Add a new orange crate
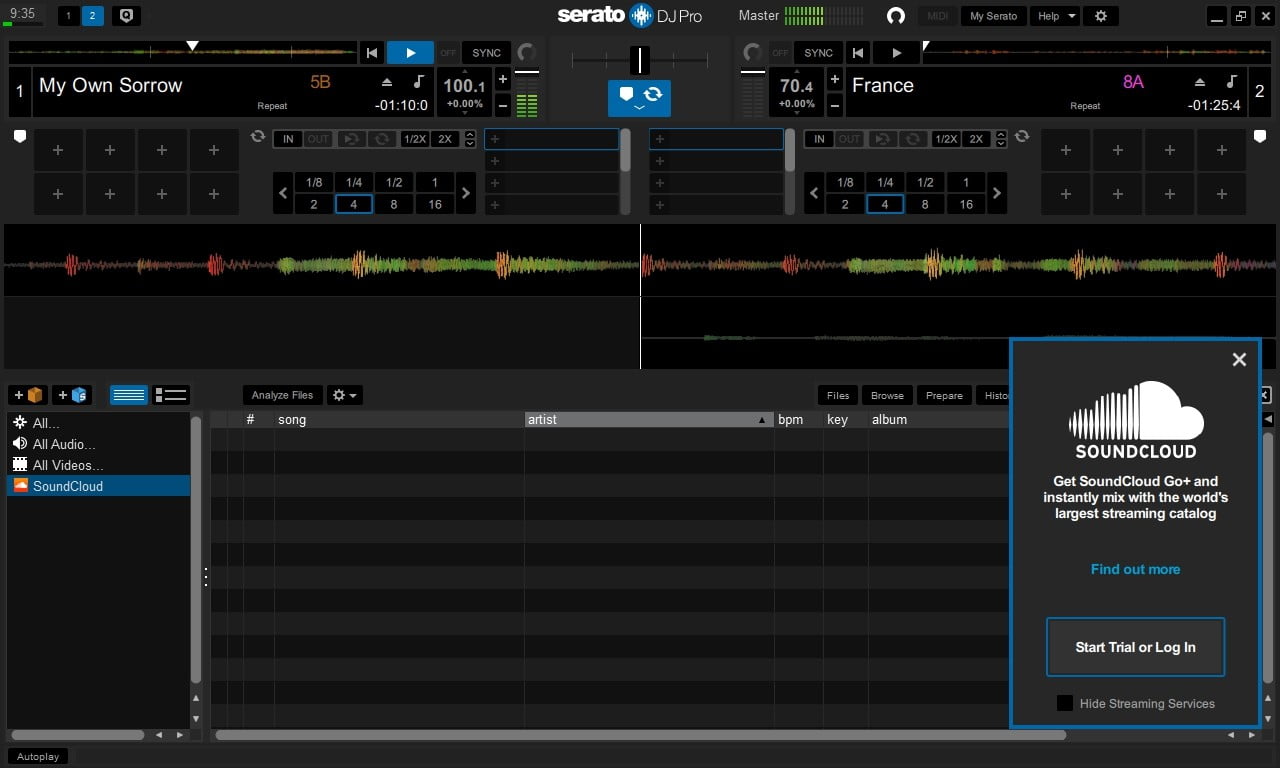The height and width of the screenshot is (768, 1280). (x=28, y=395)
